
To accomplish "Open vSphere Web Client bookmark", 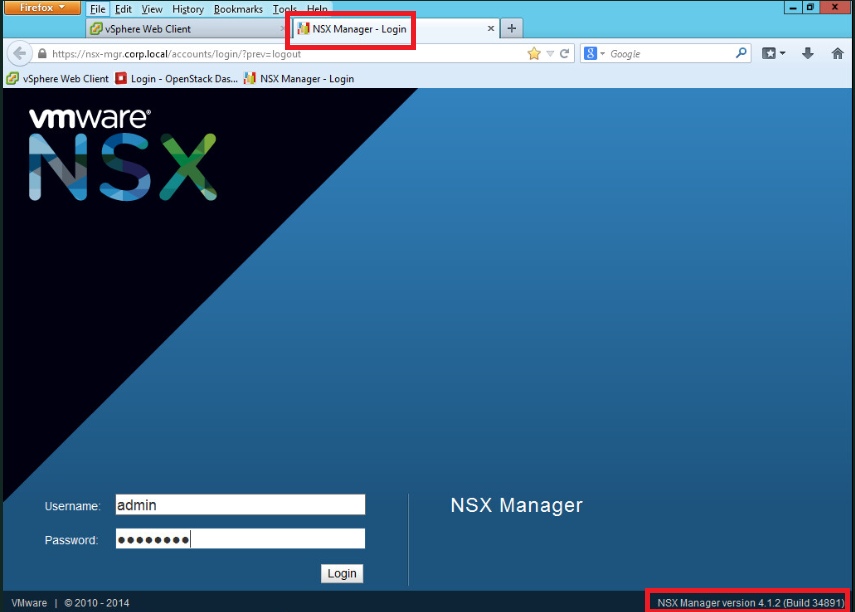I will pos(57,79).
